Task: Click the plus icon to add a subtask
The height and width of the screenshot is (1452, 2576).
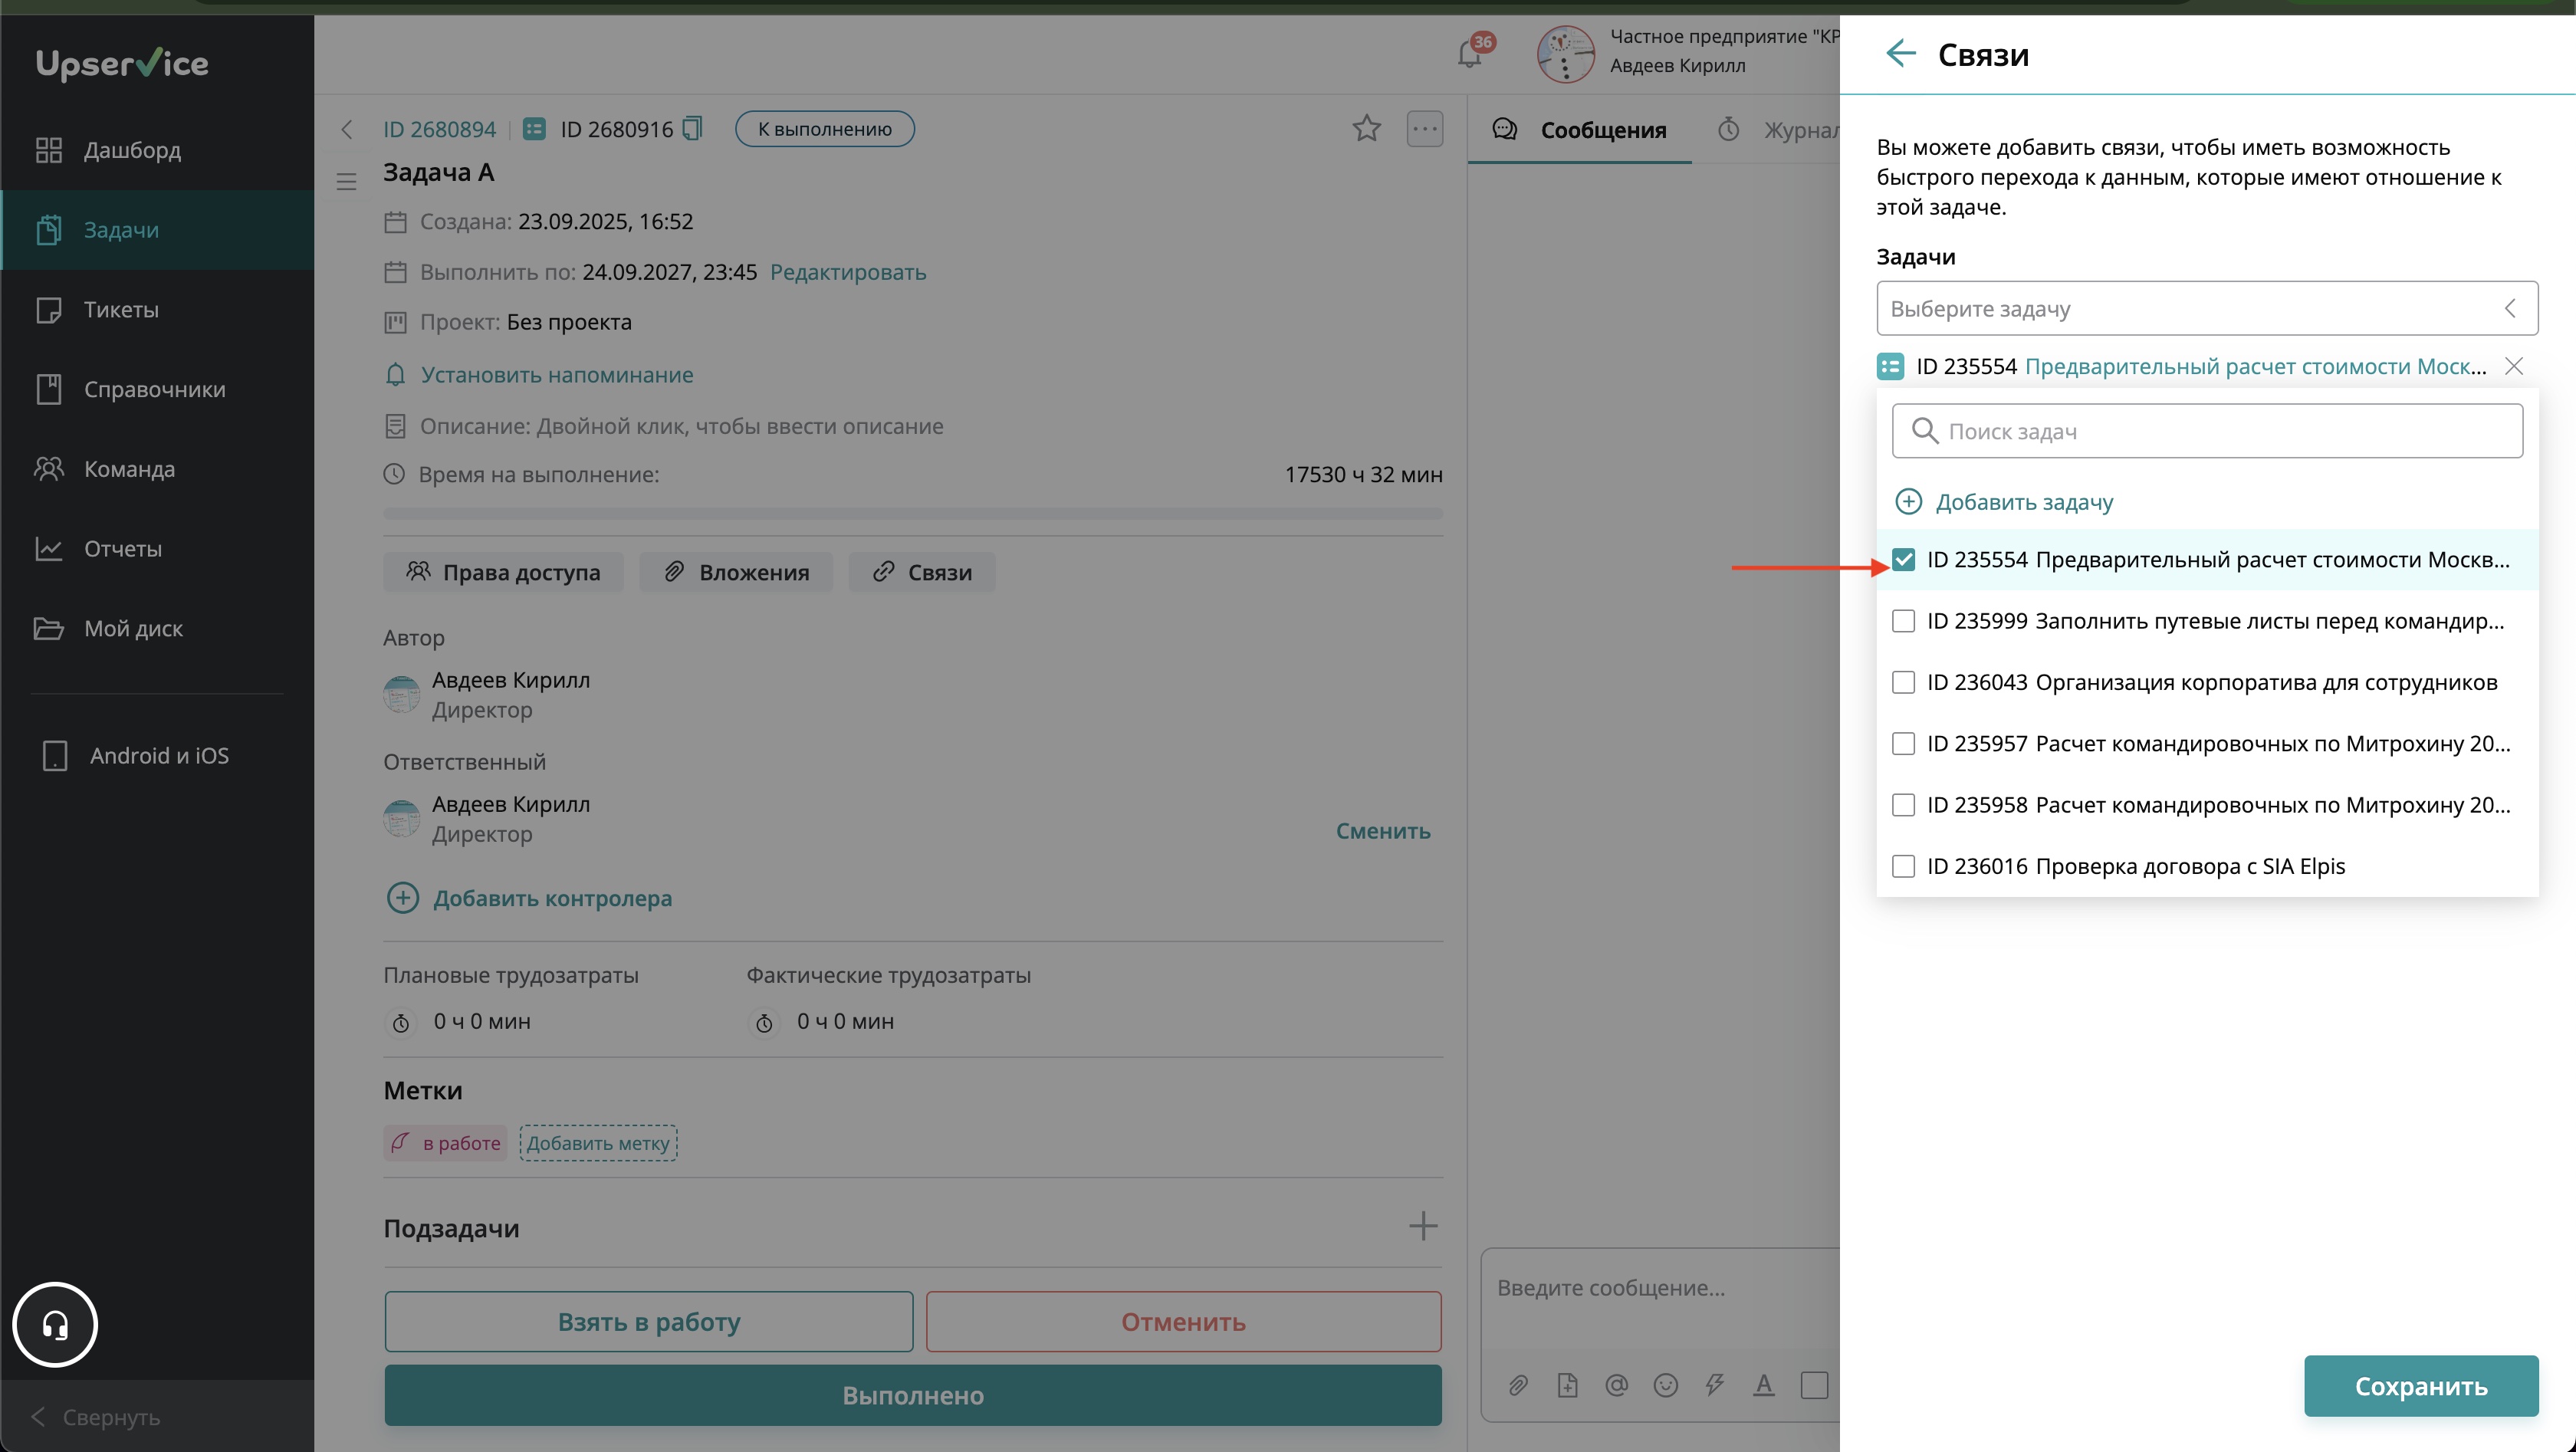Action: click(1422, 1226)
